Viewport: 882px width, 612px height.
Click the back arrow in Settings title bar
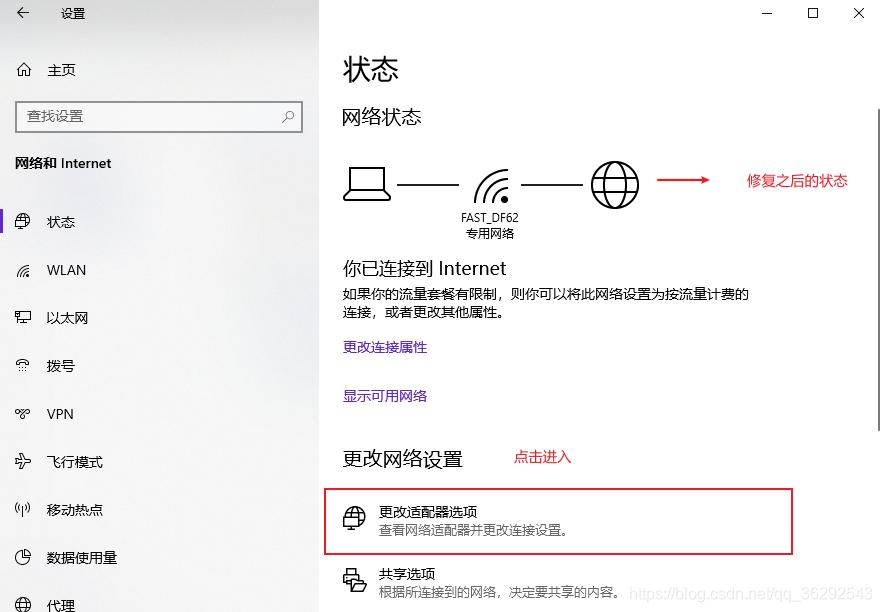22,13
